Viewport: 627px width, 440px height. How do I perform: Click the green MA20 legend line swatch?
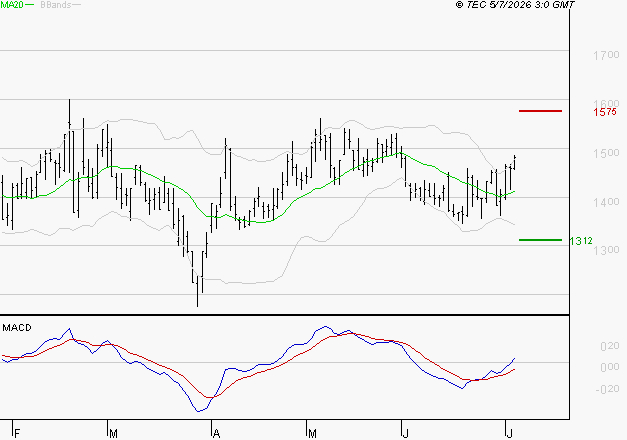click(x=30, y=5)
